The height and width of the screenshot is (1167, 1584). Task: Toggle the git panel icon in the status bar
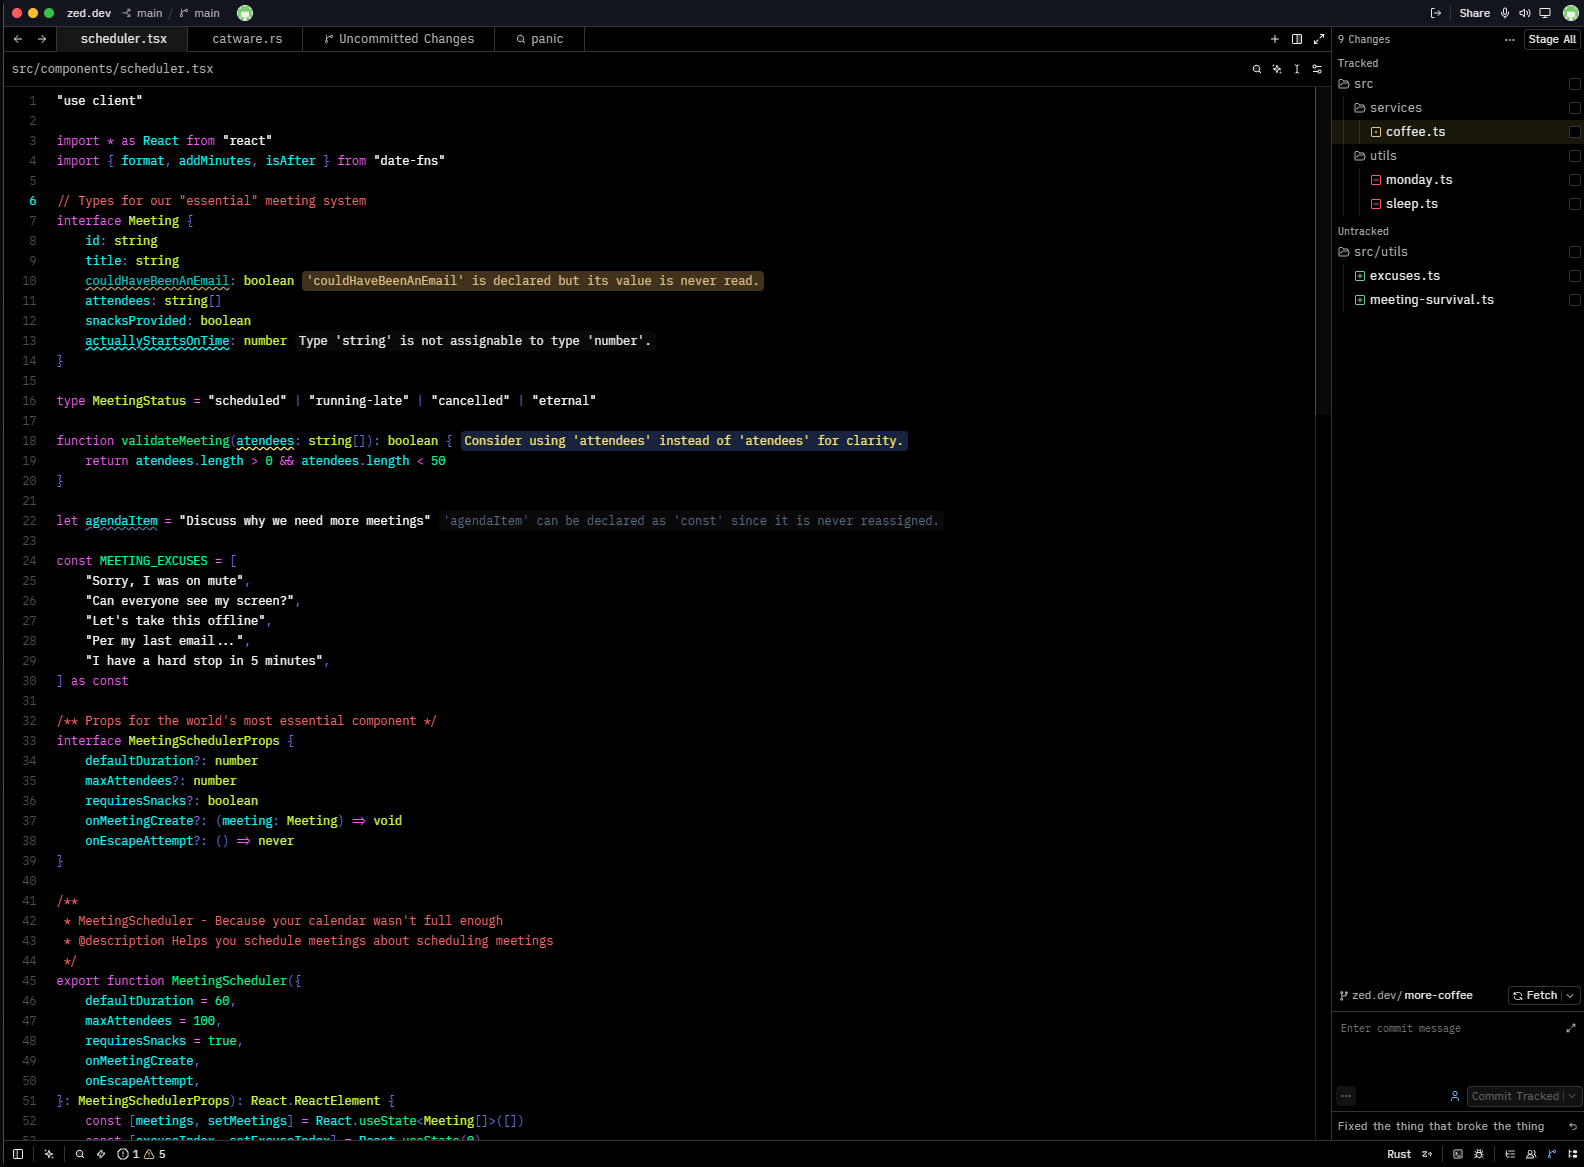point(1552,1154)
